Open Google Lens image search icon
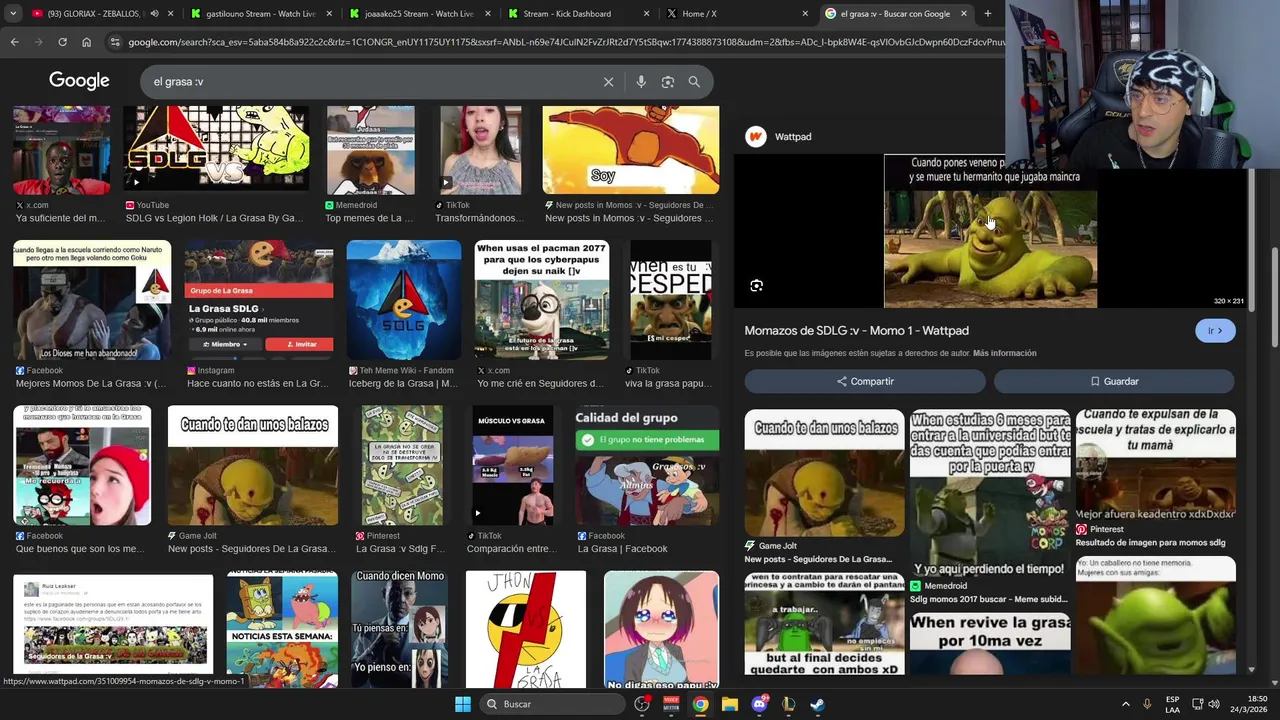 pos(668,82)
